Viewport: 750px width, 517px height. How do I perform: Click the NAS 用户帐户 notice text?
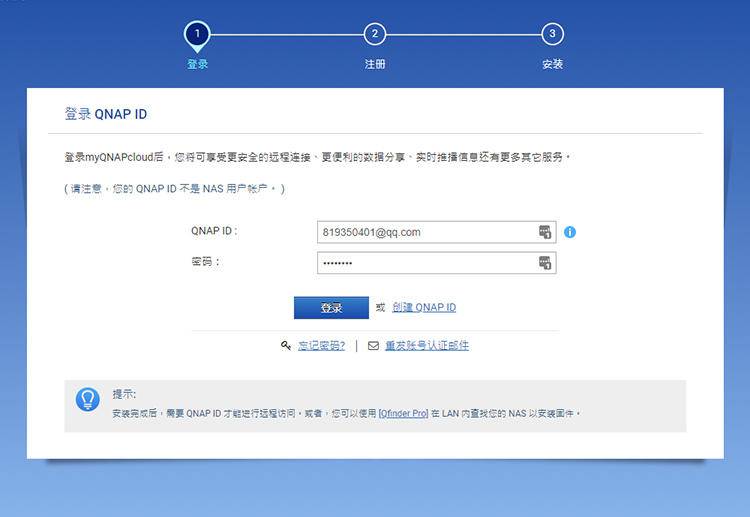click(x=175, y=188)
